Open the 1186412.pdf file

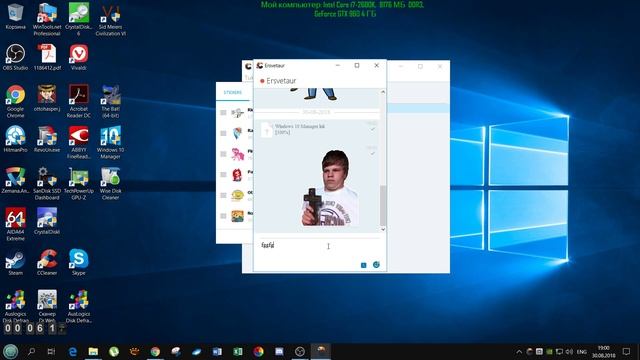click(47, 57)
